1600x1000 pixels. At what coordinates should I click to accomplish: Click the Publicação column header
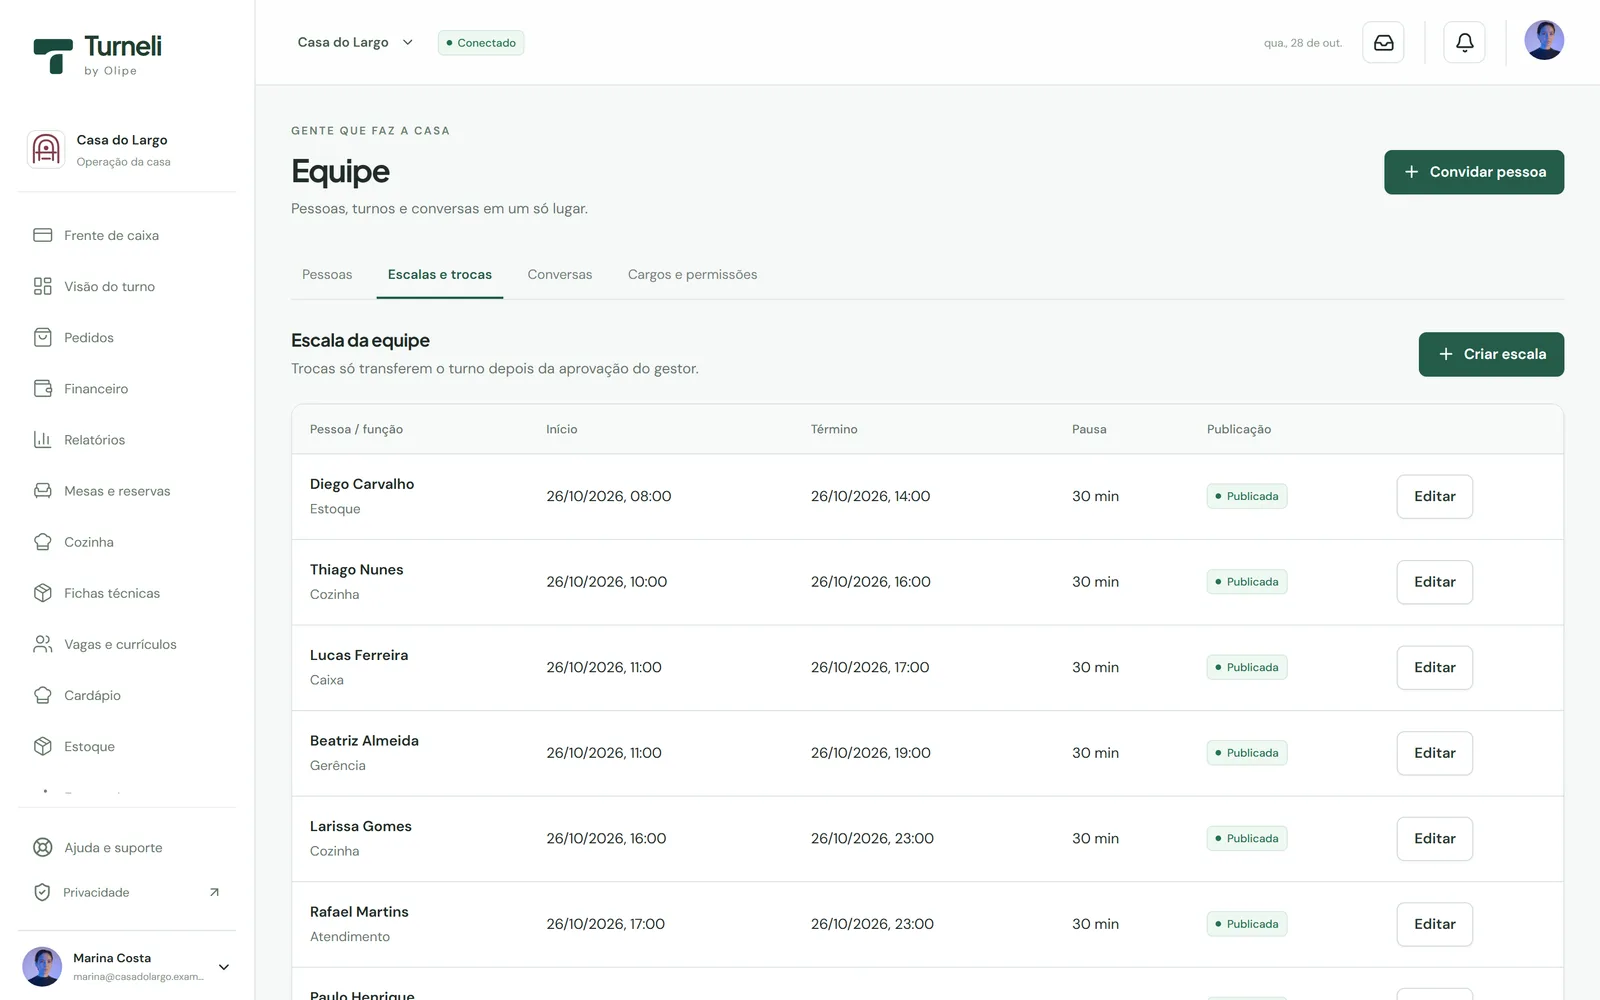click(x=1239, y=429)
